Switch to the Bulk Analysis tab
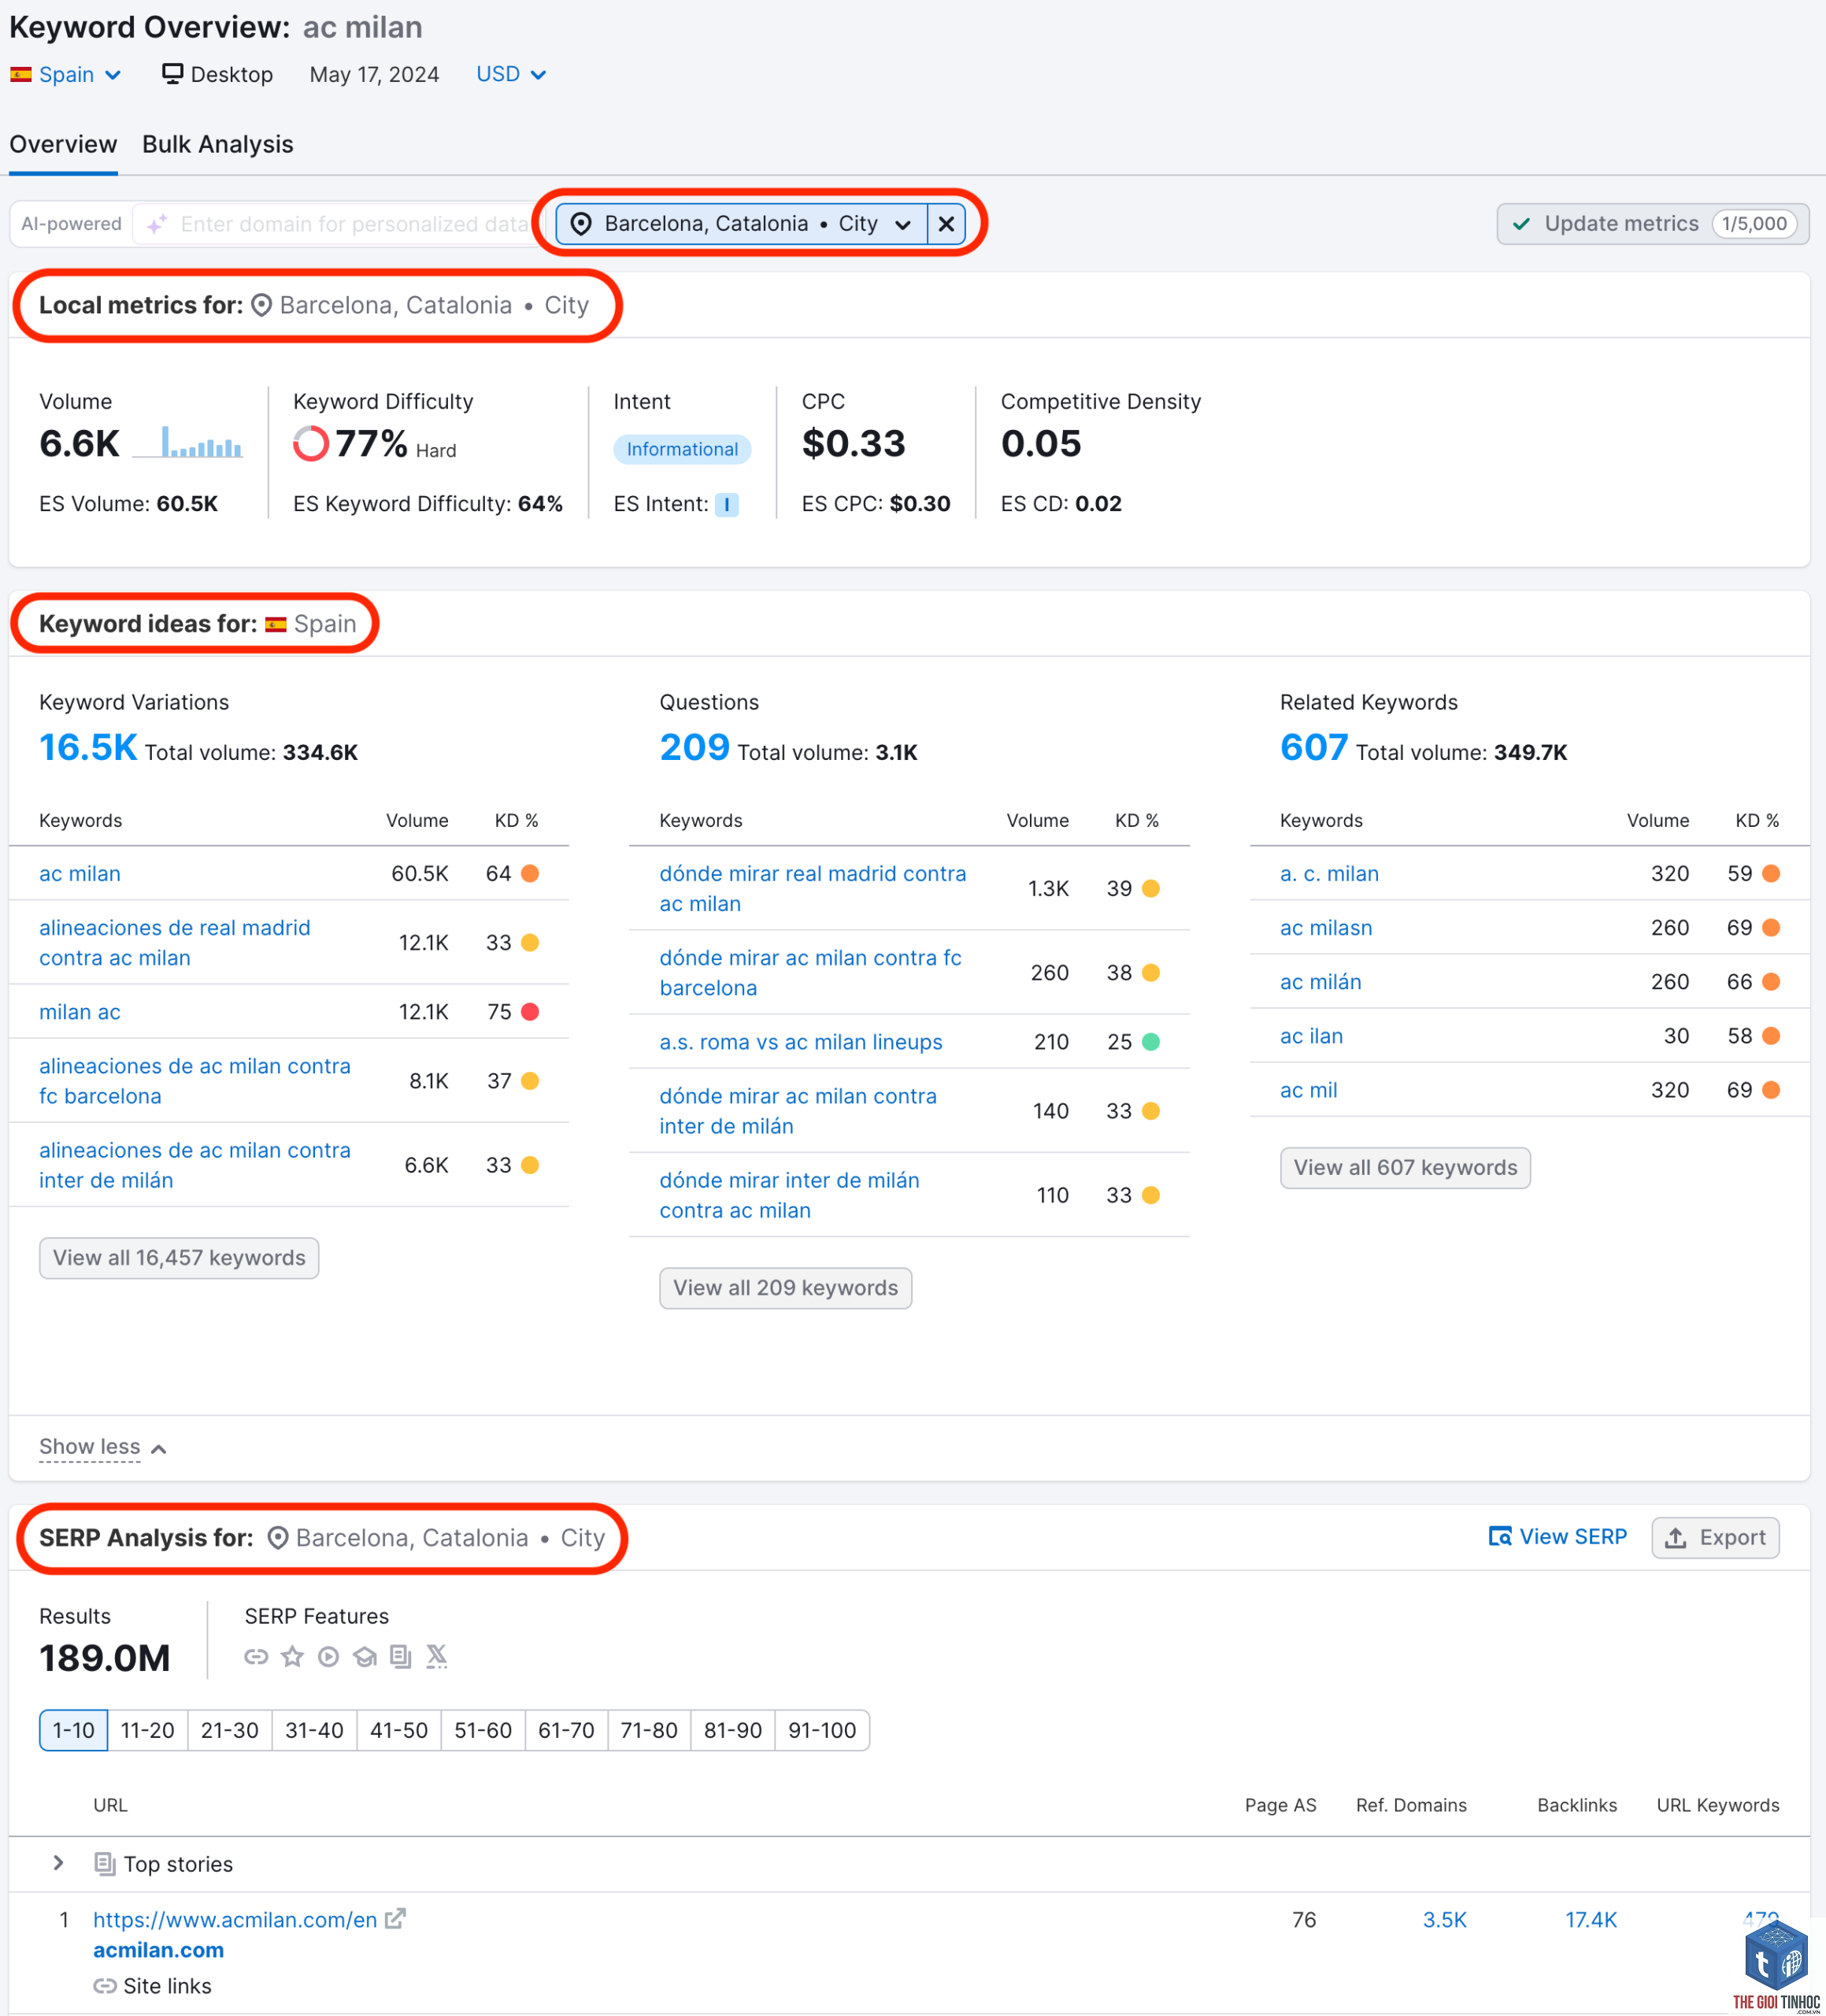The width and height of the screenshot is (1826, 2016). pyautogui.click(x=218, y=144)
